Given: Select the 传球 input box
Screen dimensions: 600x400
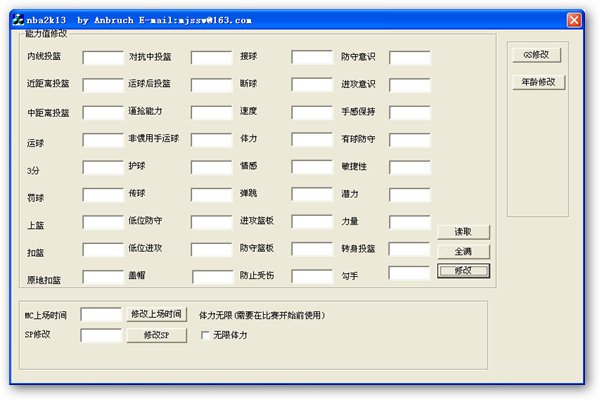Looking at the screenshot, I should (x=212, y=195).
